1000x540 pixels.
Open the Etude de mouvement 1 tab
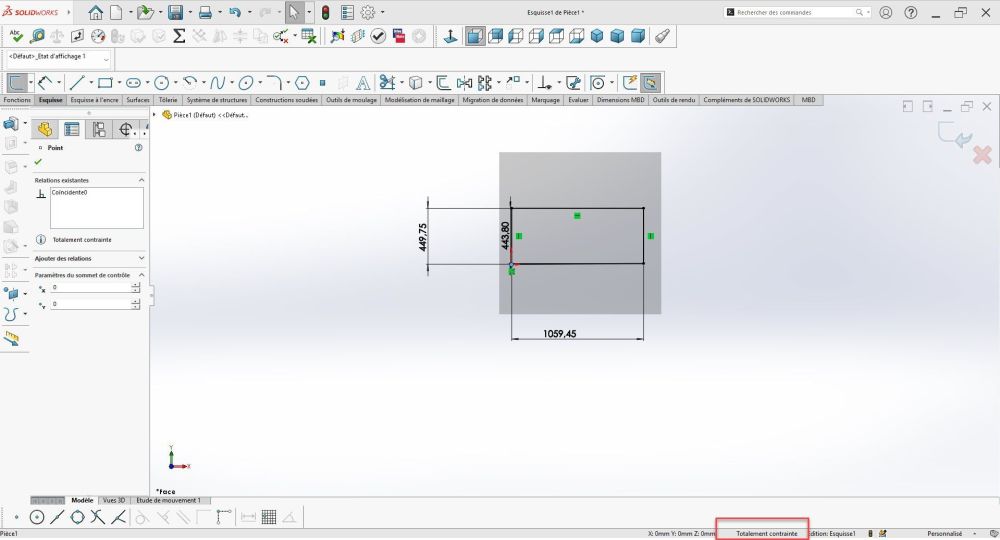pos(168,500)
